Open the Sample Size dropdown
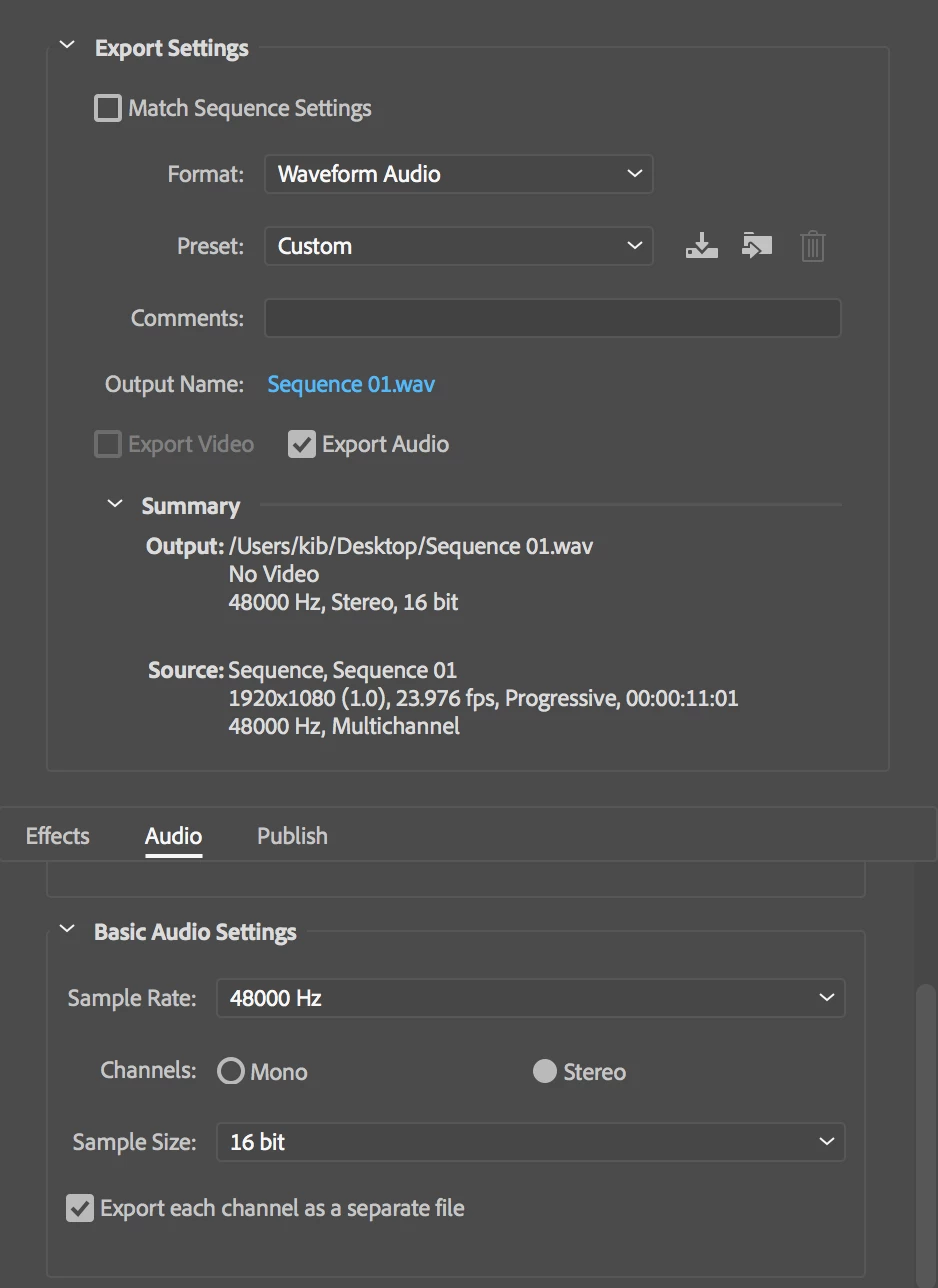This screenshot has width=938, height=1288. point(531,1142)
